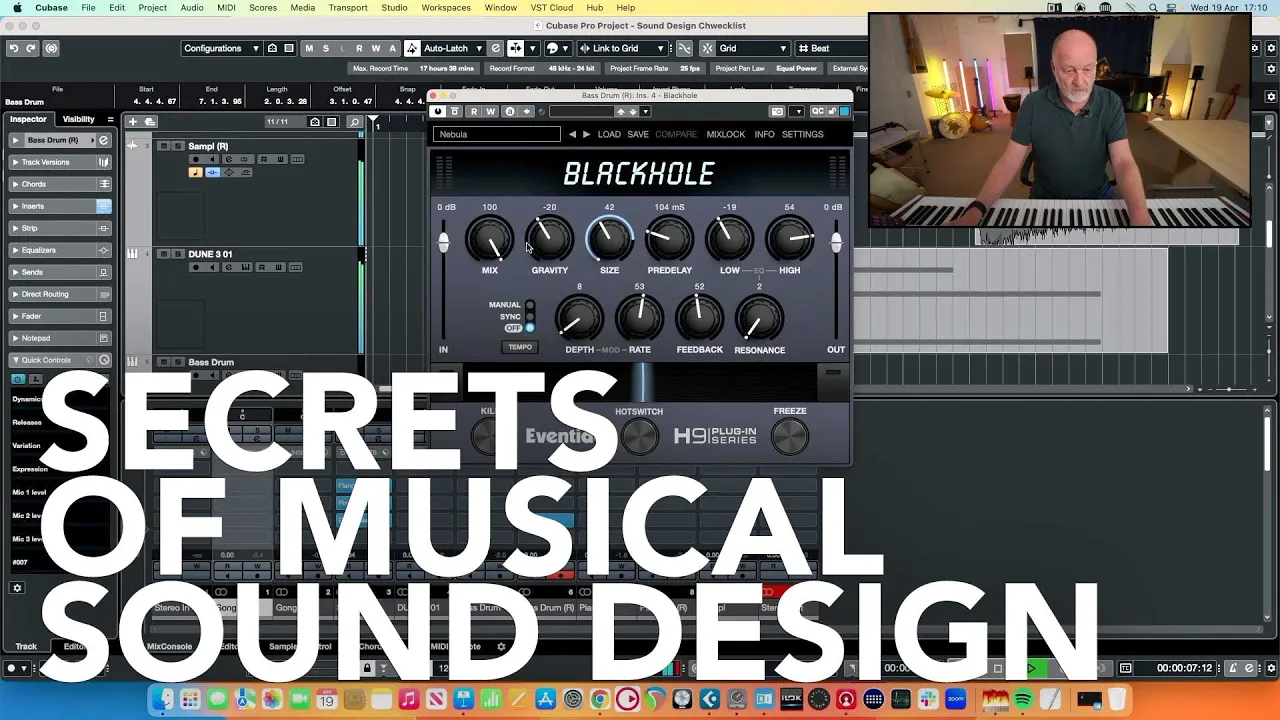Viewport: 1280px width, 720px height.
Task: Click the GRAVITY knob in Blackhole
Action: pos(549,240)
